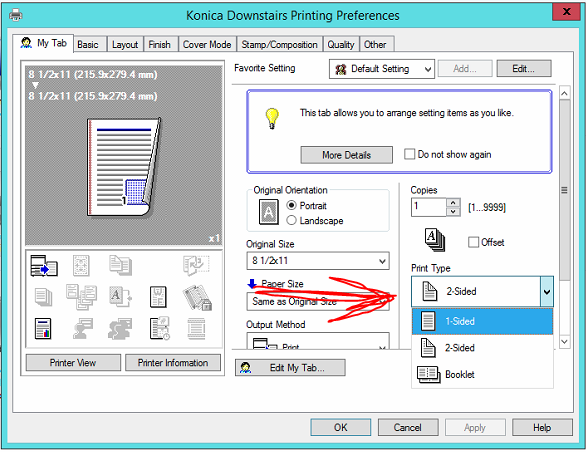Click the scheduled document clock icon

160,328
